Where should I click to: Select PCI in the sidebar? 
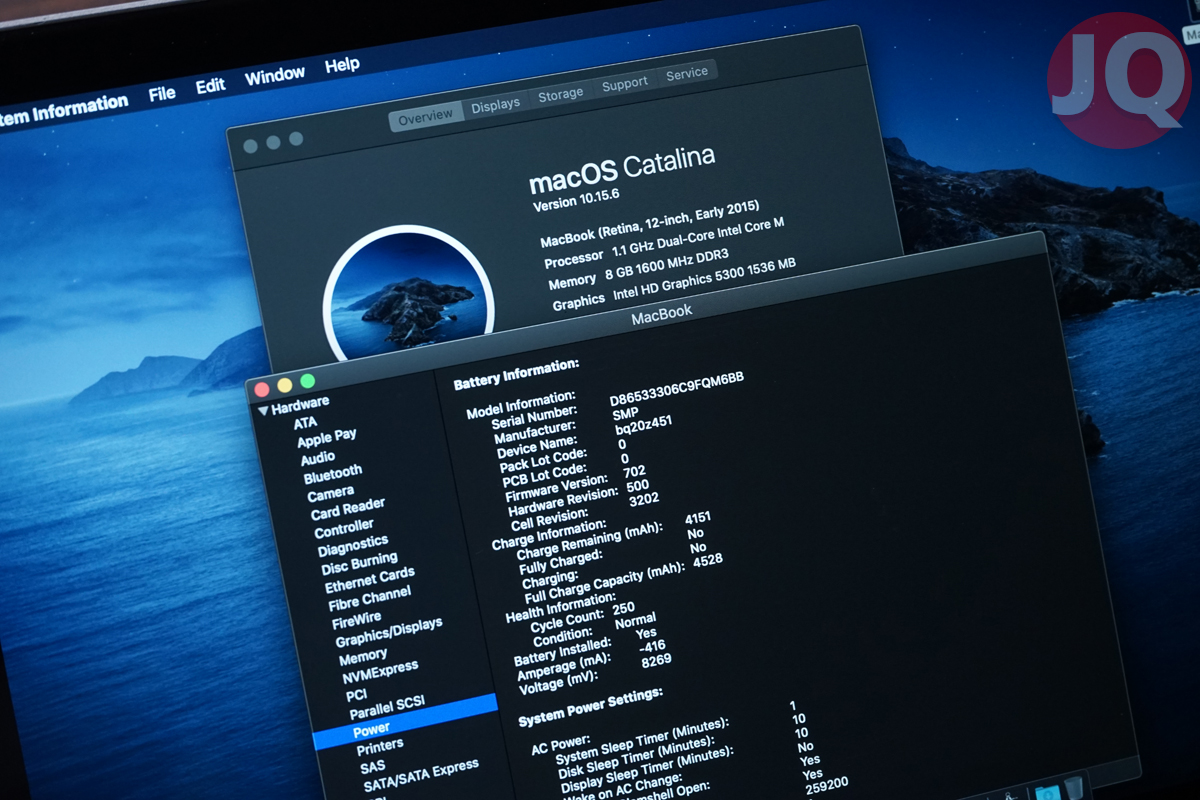[356, 695]
